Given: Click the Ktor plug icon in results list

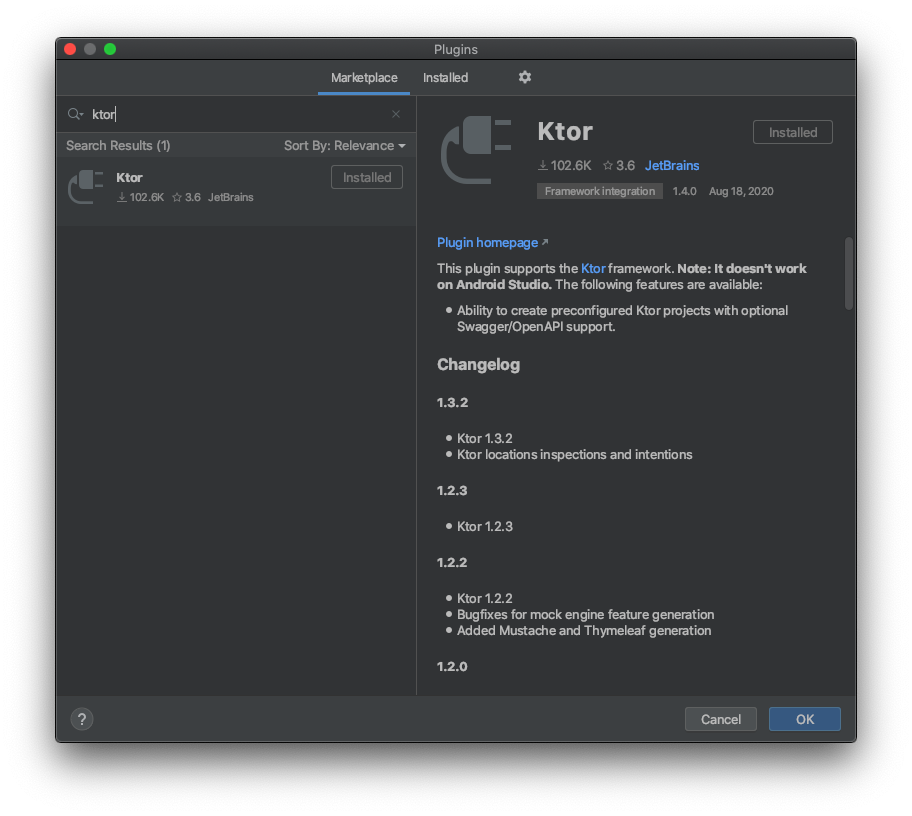Looking at the screenshot, I should 86,187.
